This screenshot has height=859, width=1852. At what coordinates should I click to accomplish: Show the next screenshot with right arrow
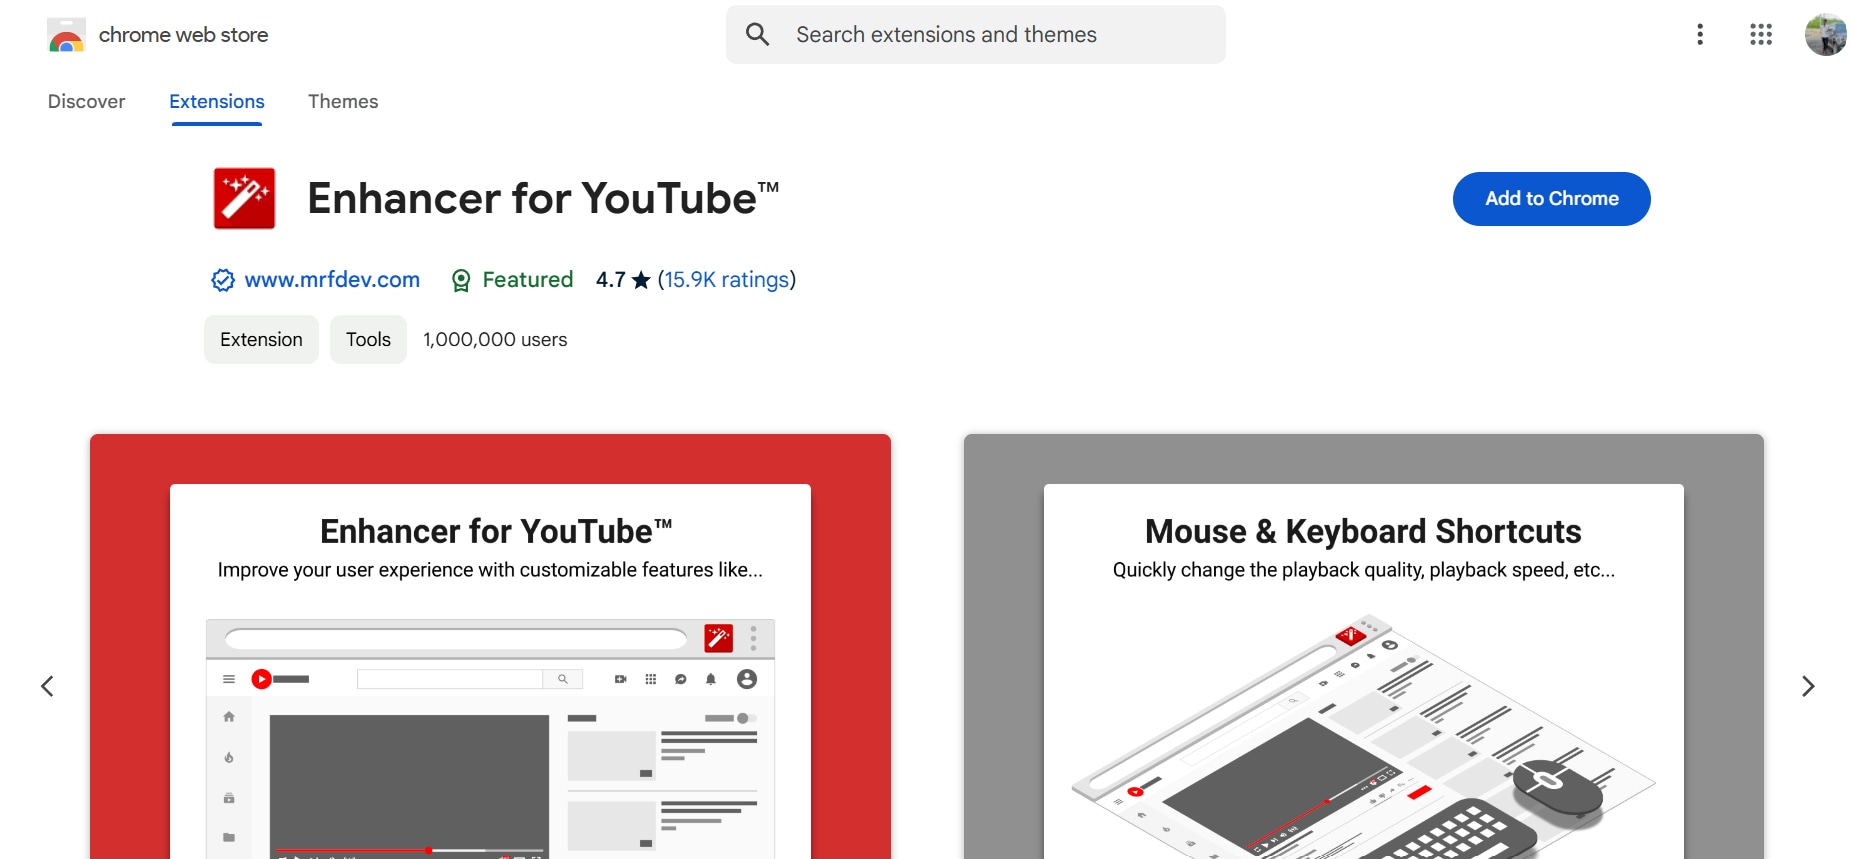1808,686
